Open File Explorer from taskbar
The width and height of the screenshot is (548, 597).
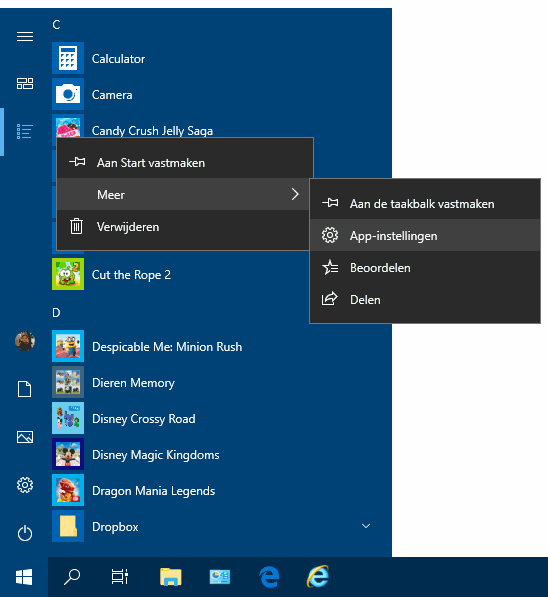[x=171, y=577]
